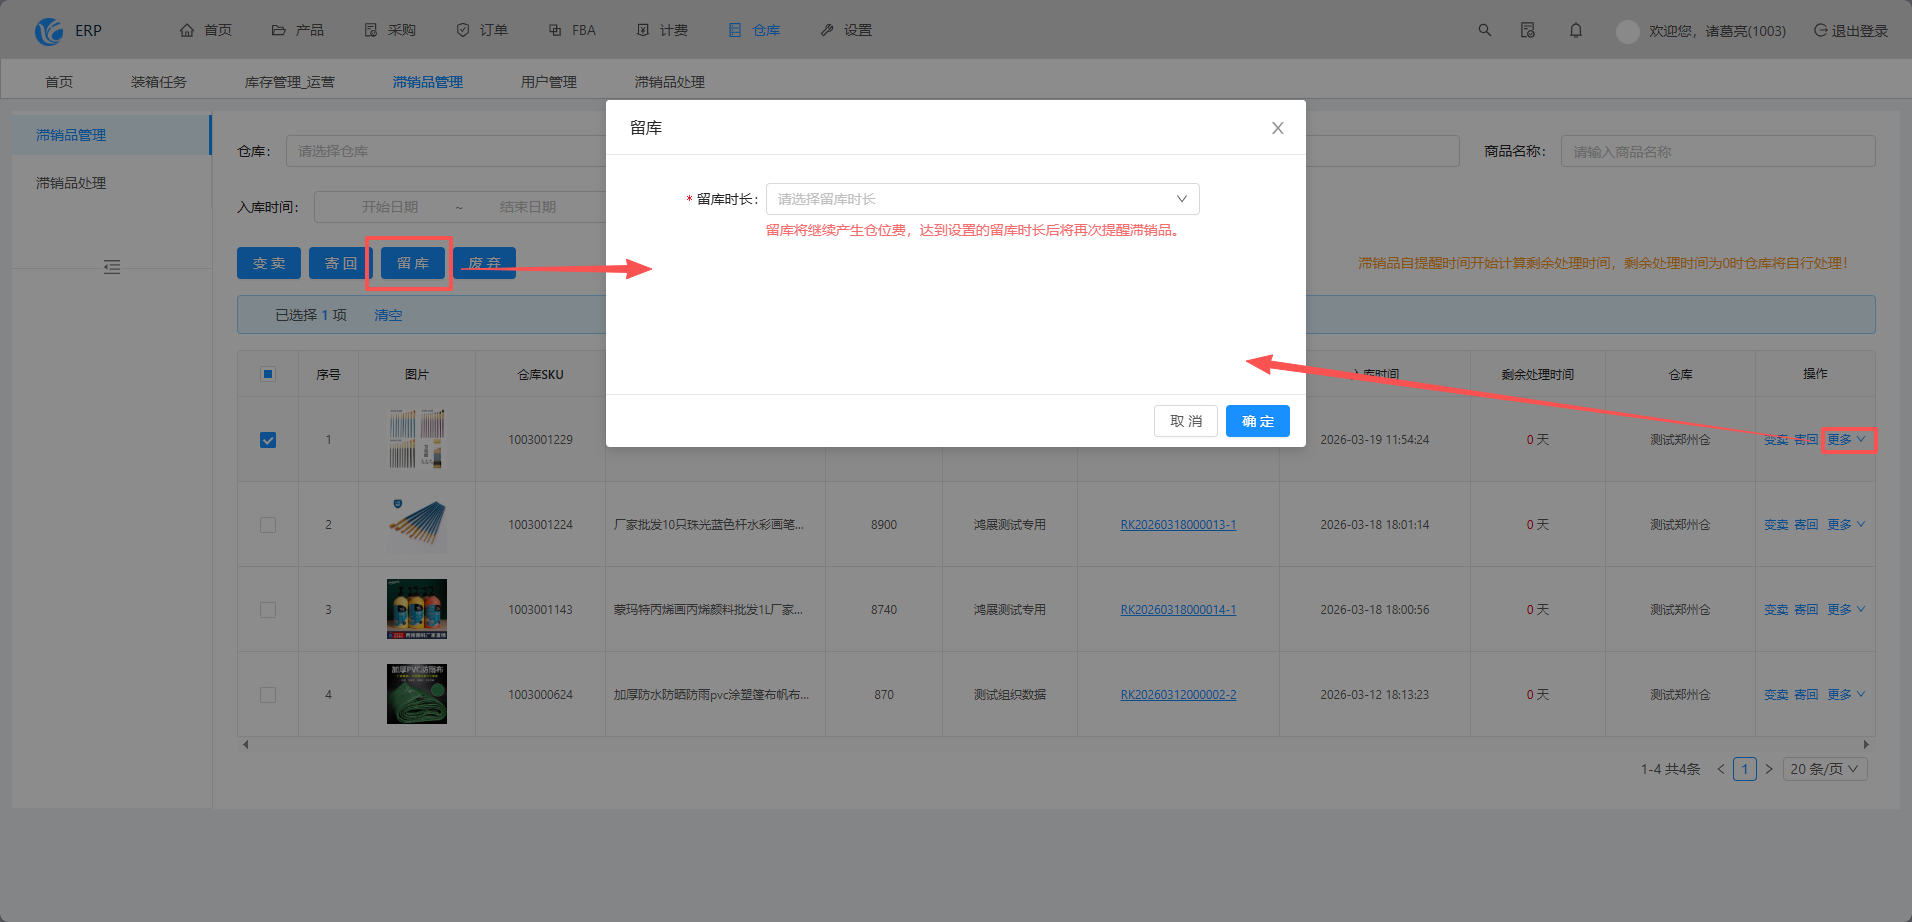Open 留库时长 dropdown
1912x922 pixels.
[983, 199]
